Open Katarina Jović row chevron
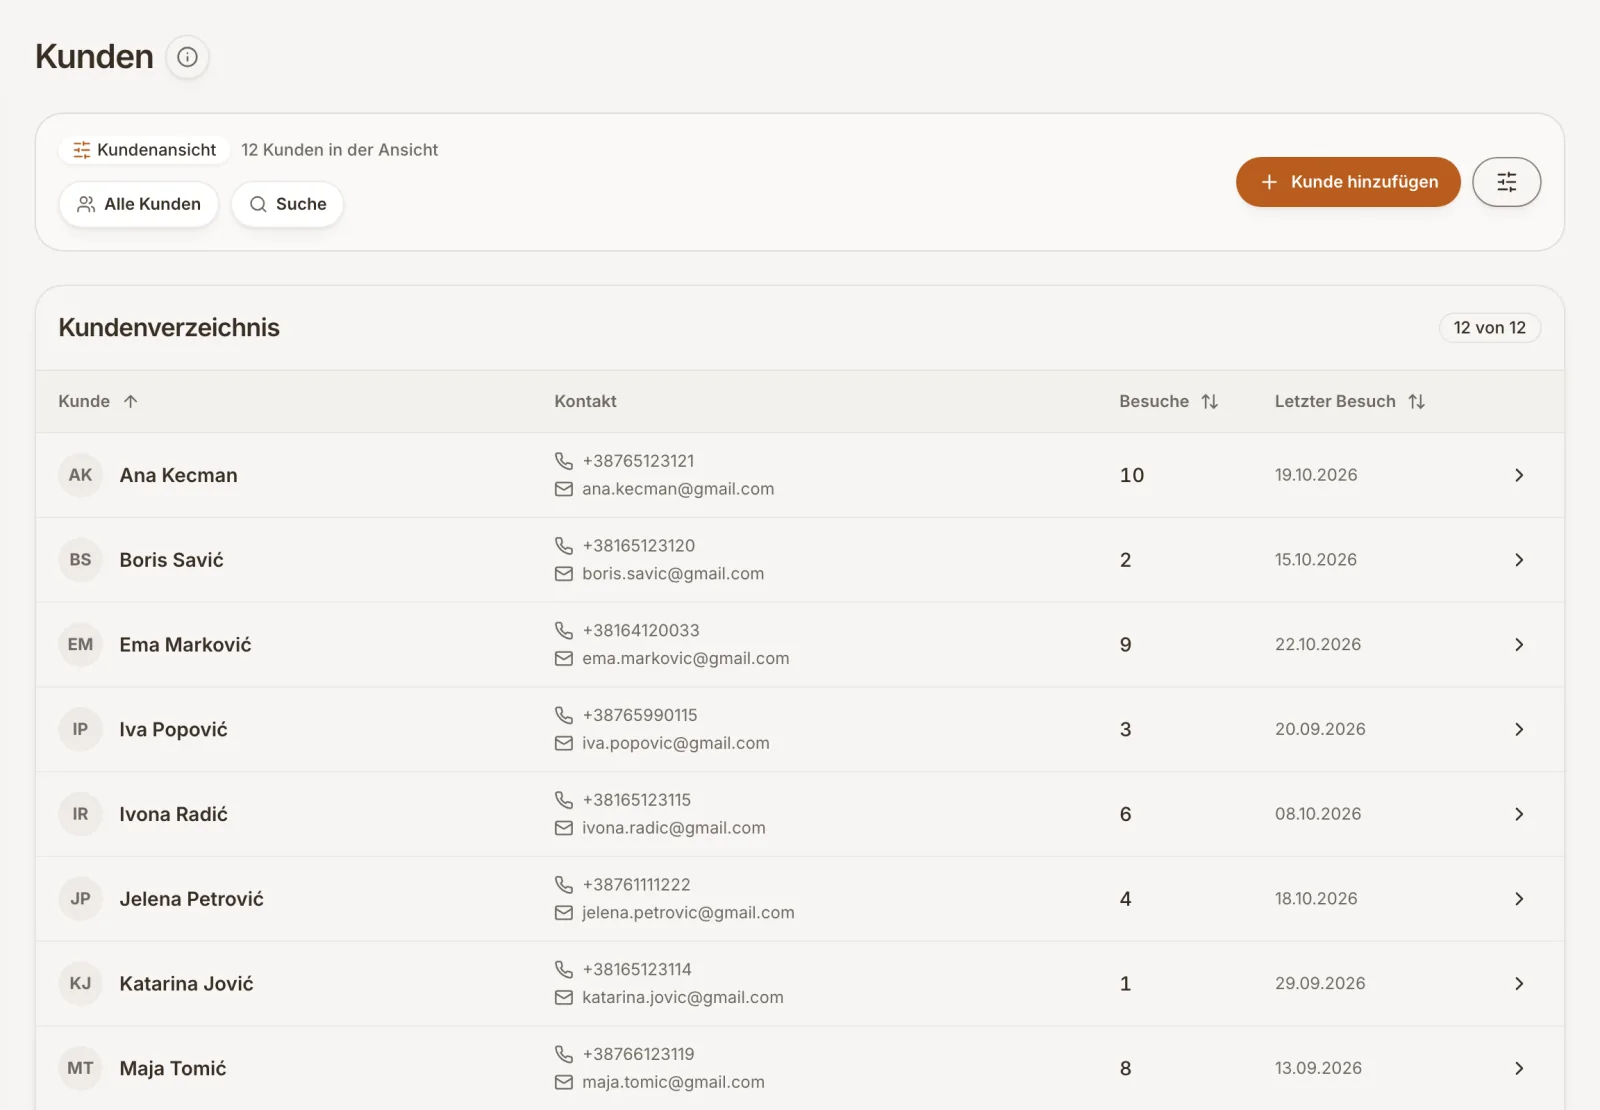 1519,984
